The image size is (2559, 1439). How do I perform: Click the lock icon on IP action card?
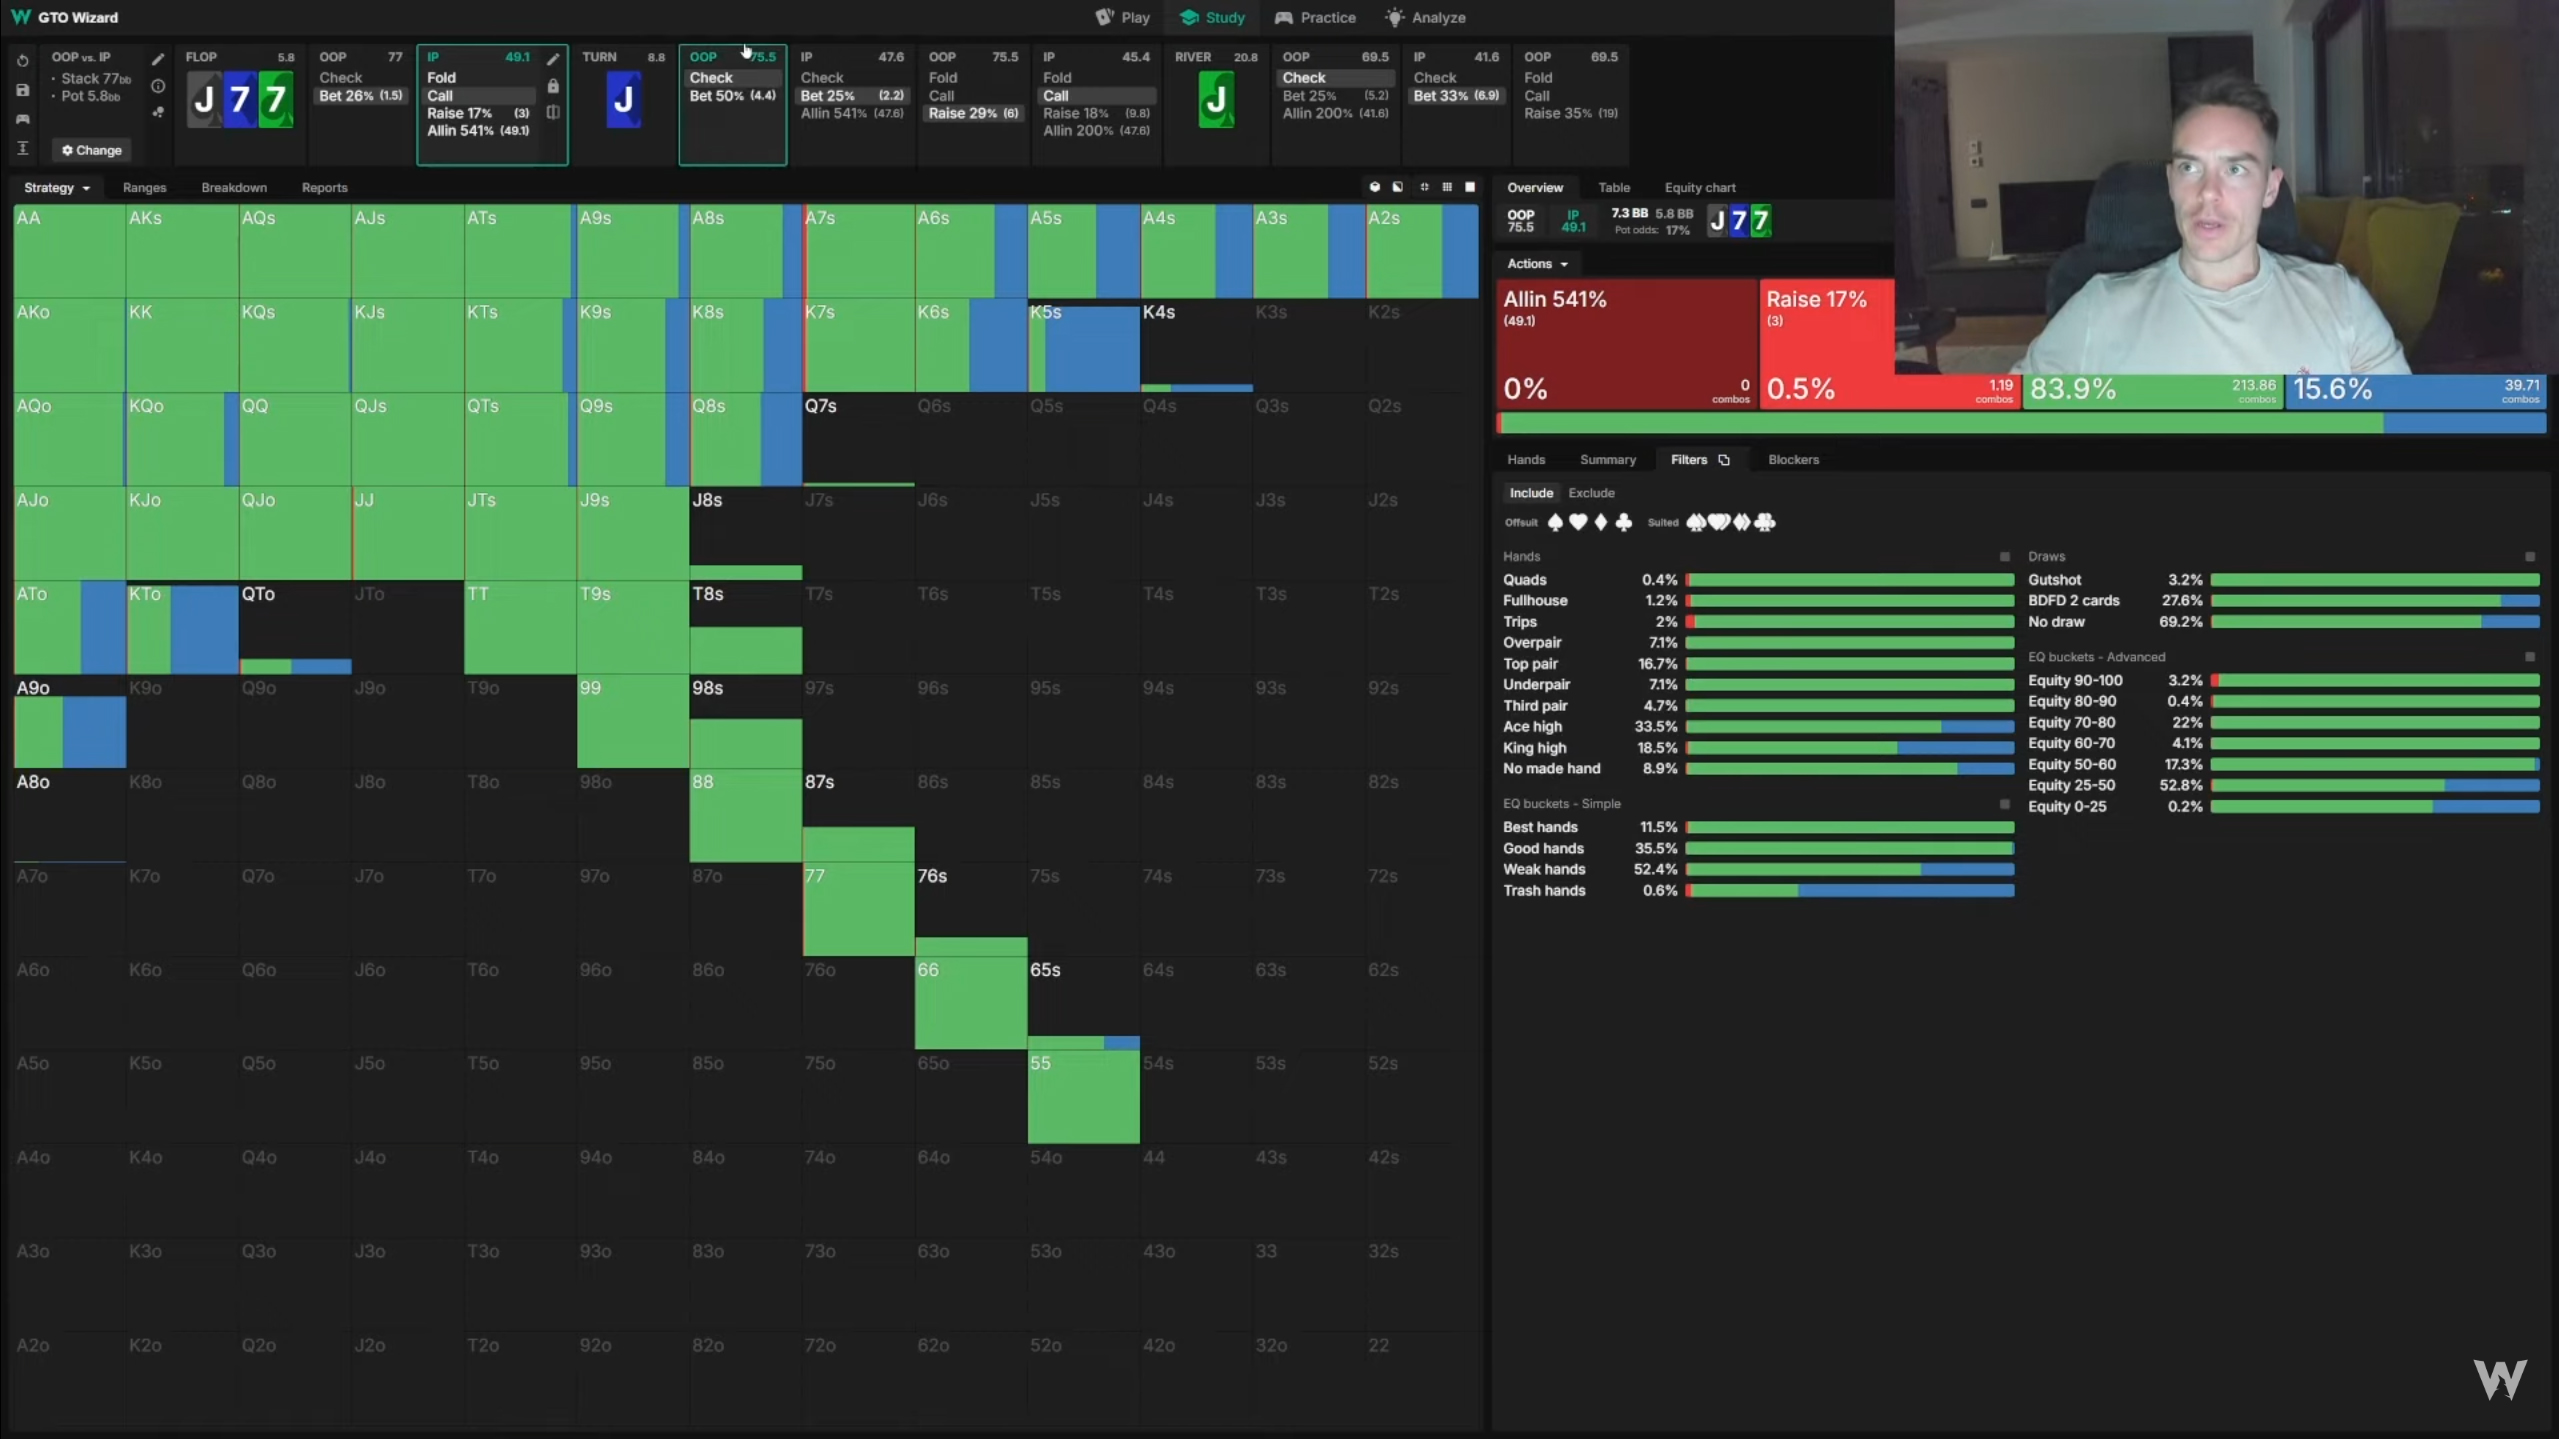[x=553, y=86]
